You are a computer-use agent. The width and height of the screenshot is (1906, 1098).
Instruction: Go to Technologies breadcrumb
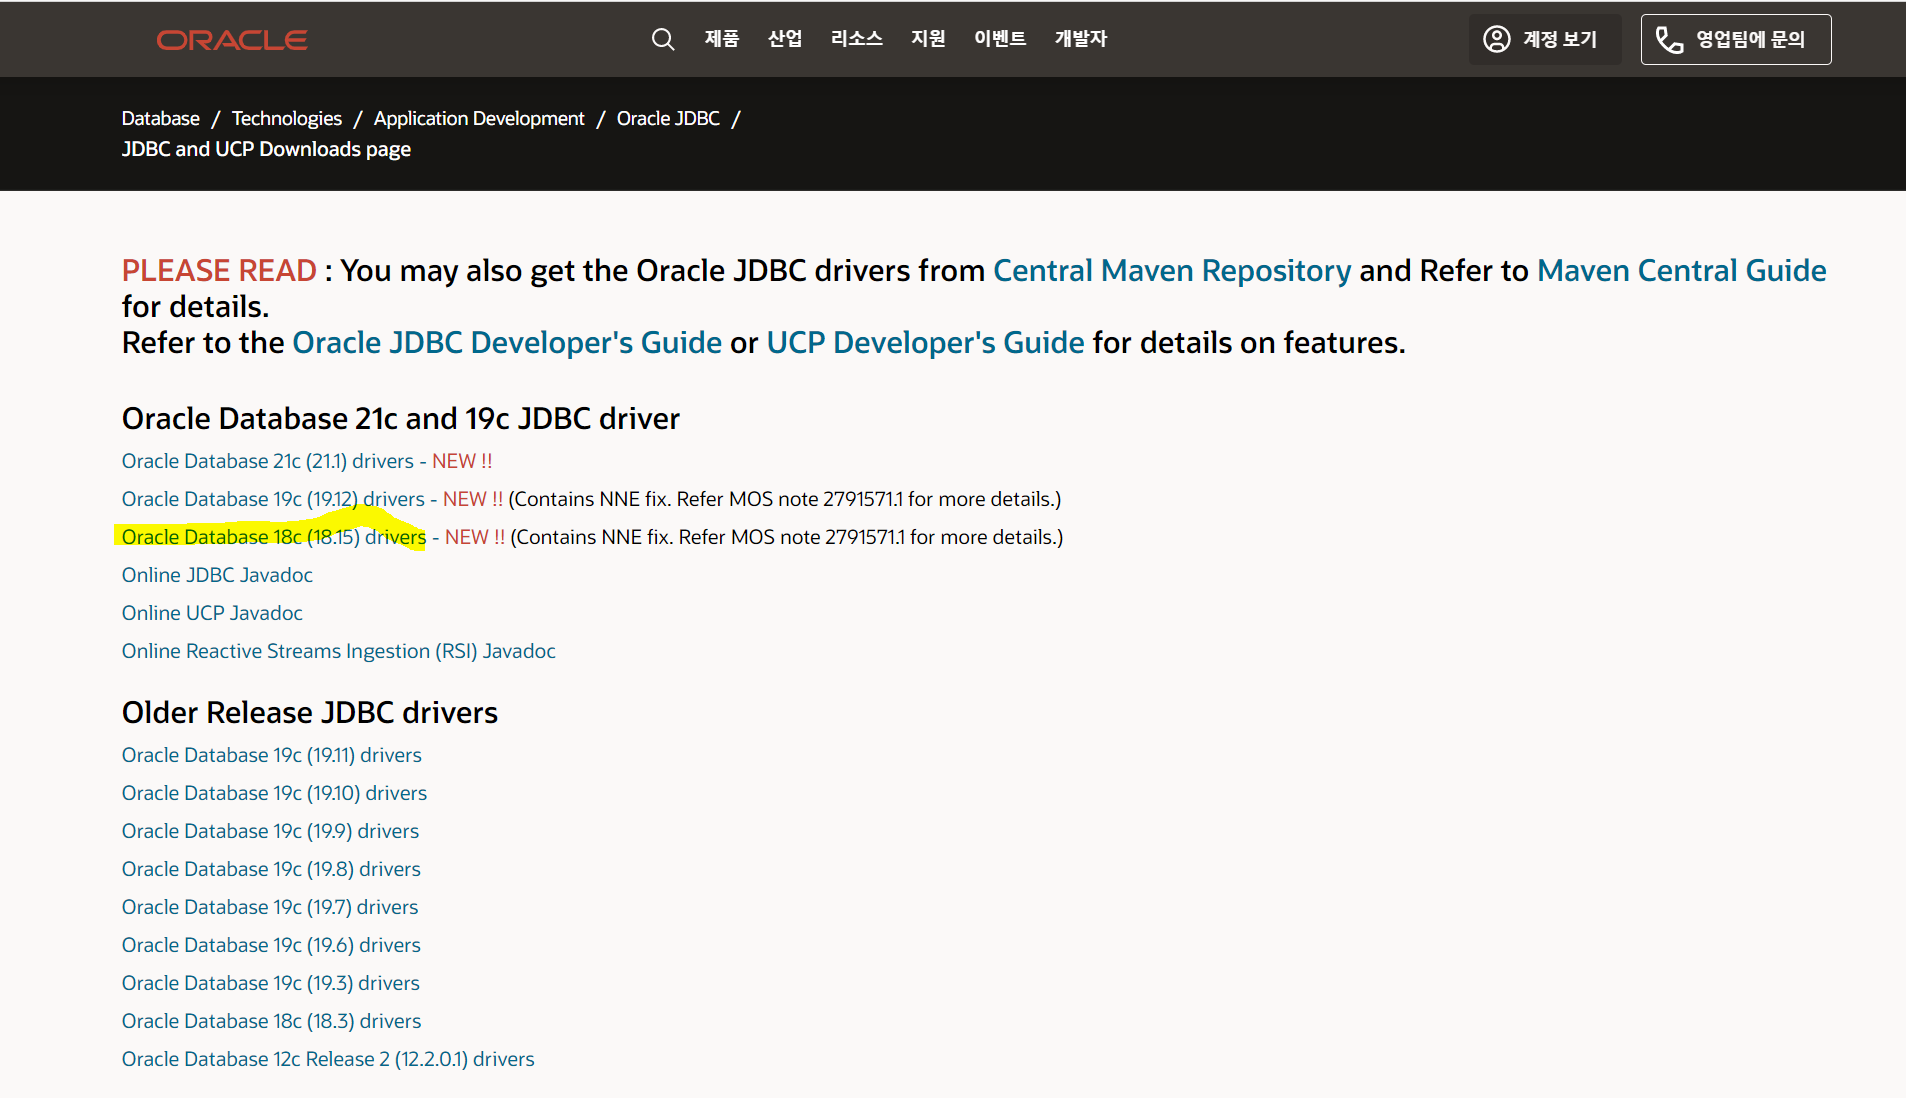click(287, 118)
